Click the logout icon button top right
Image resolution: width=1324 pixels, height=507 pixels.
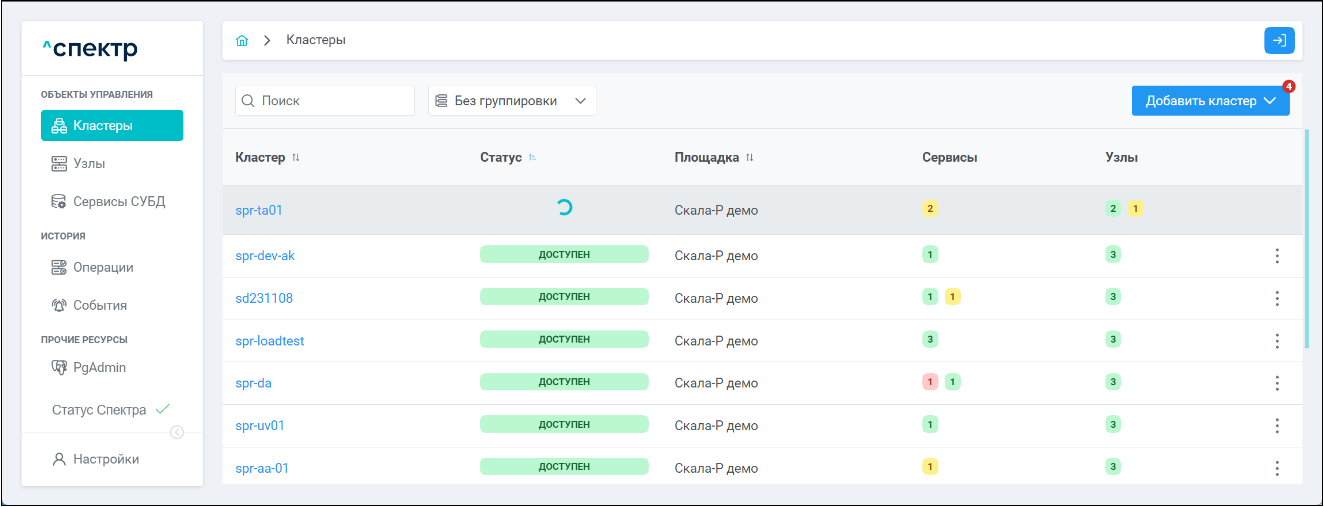click(x=1279, y=40)
